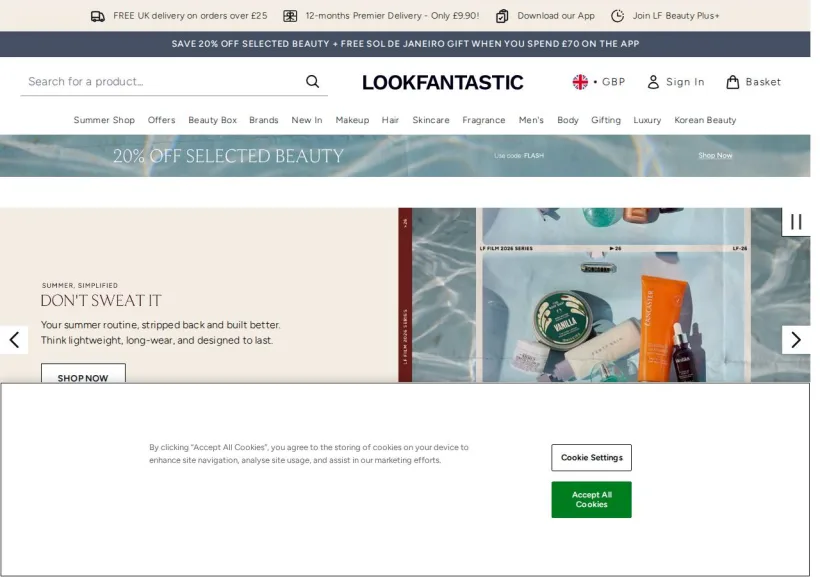Click the Premier Delivery gift box icon
The width and height of the screenshot is (820, 577).
290,16
